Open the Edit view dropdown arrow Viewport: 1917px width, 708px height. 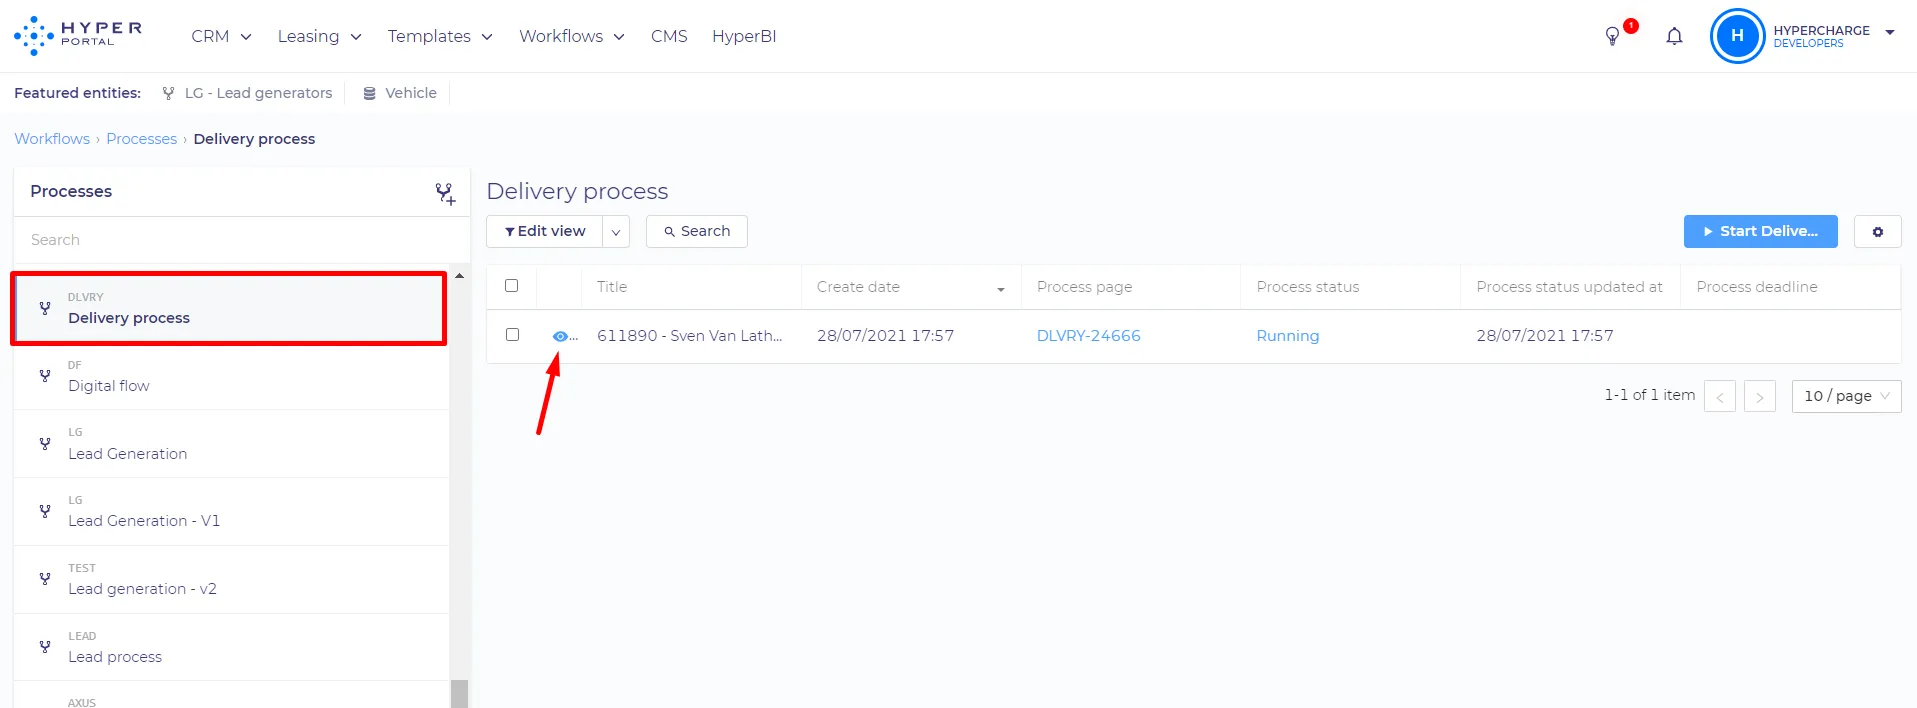click(616, 231)
